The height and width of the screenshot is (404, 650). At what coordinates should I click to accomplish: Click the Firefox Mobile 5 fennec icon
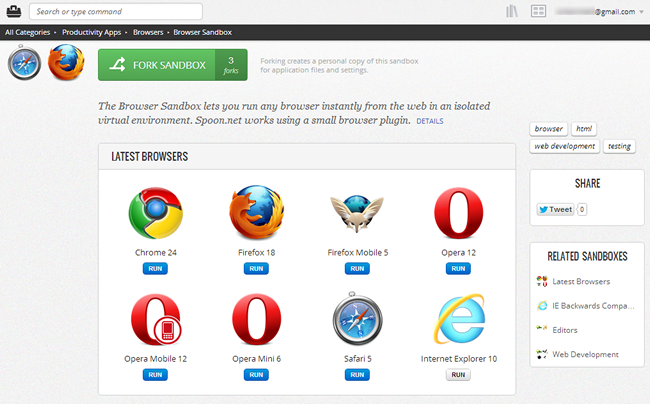coord(357,213)
